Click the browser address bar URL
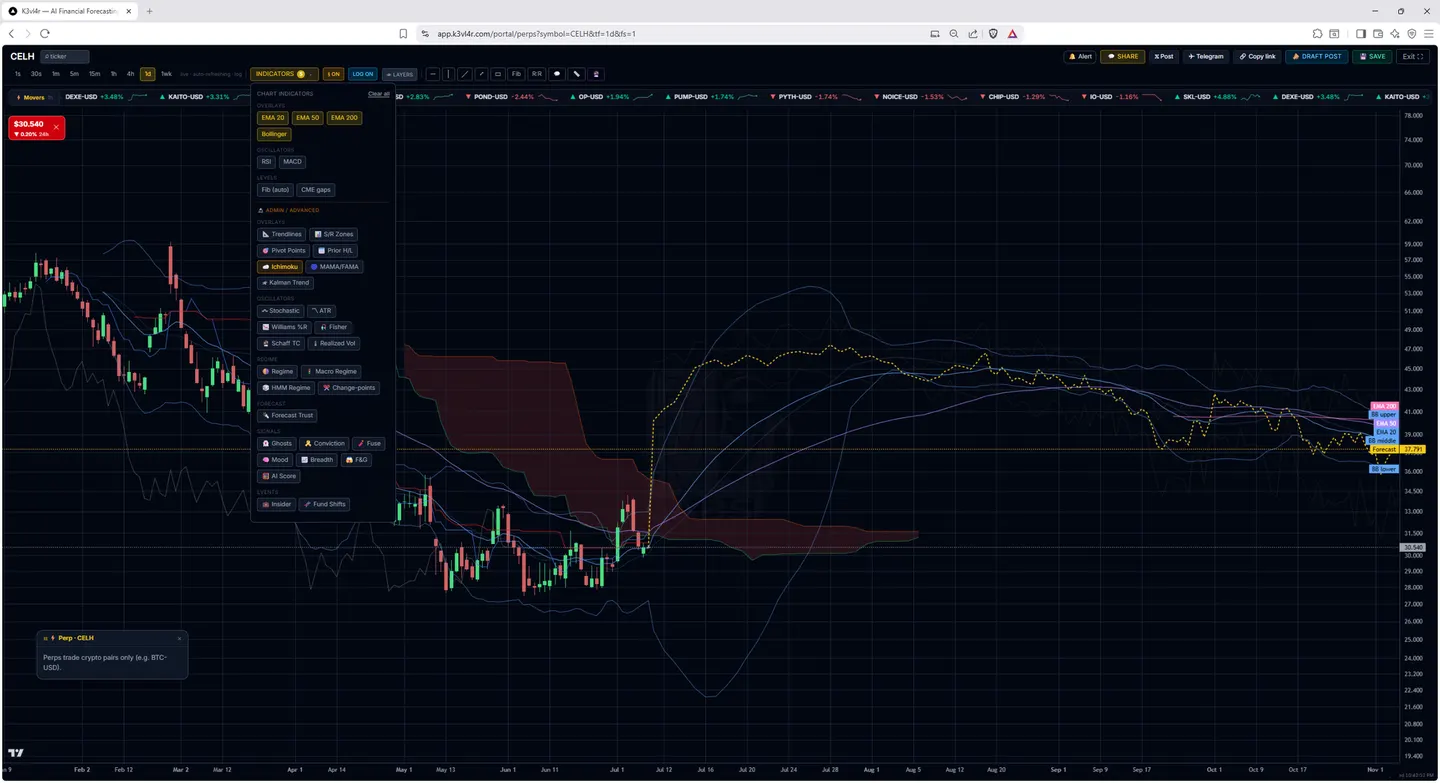This screenshot has height=783, width=1440. pyautogui.click(x=536, y=33)
